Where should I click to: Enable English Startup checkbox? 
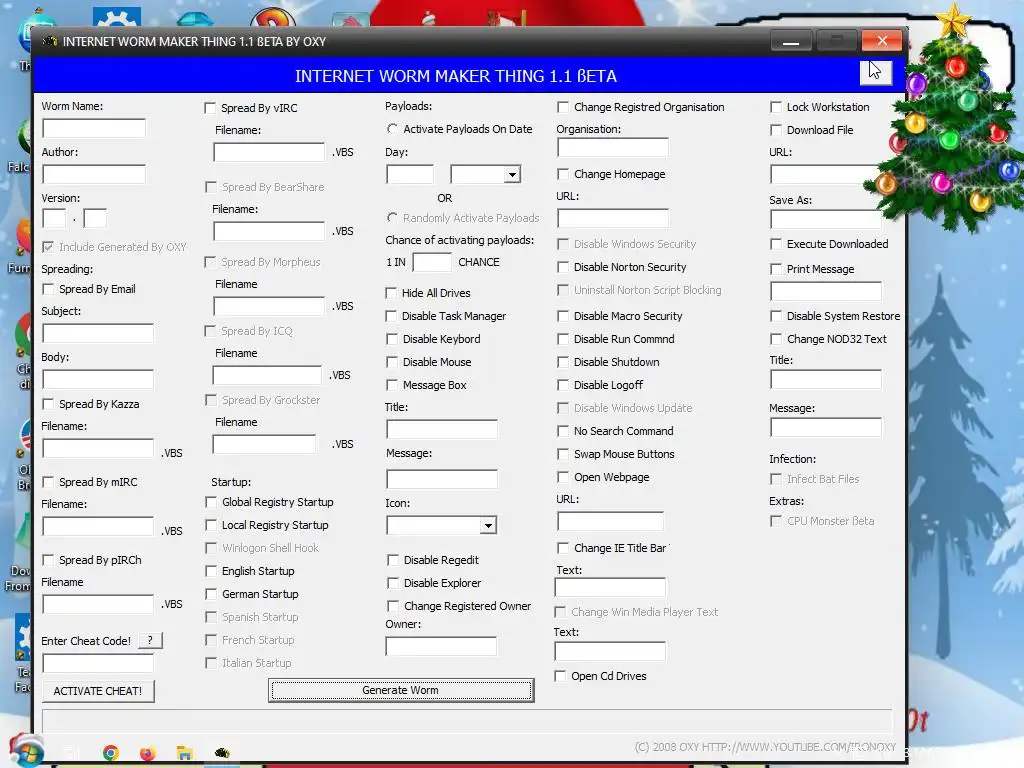pyautogui.click(x=211, y=571)
